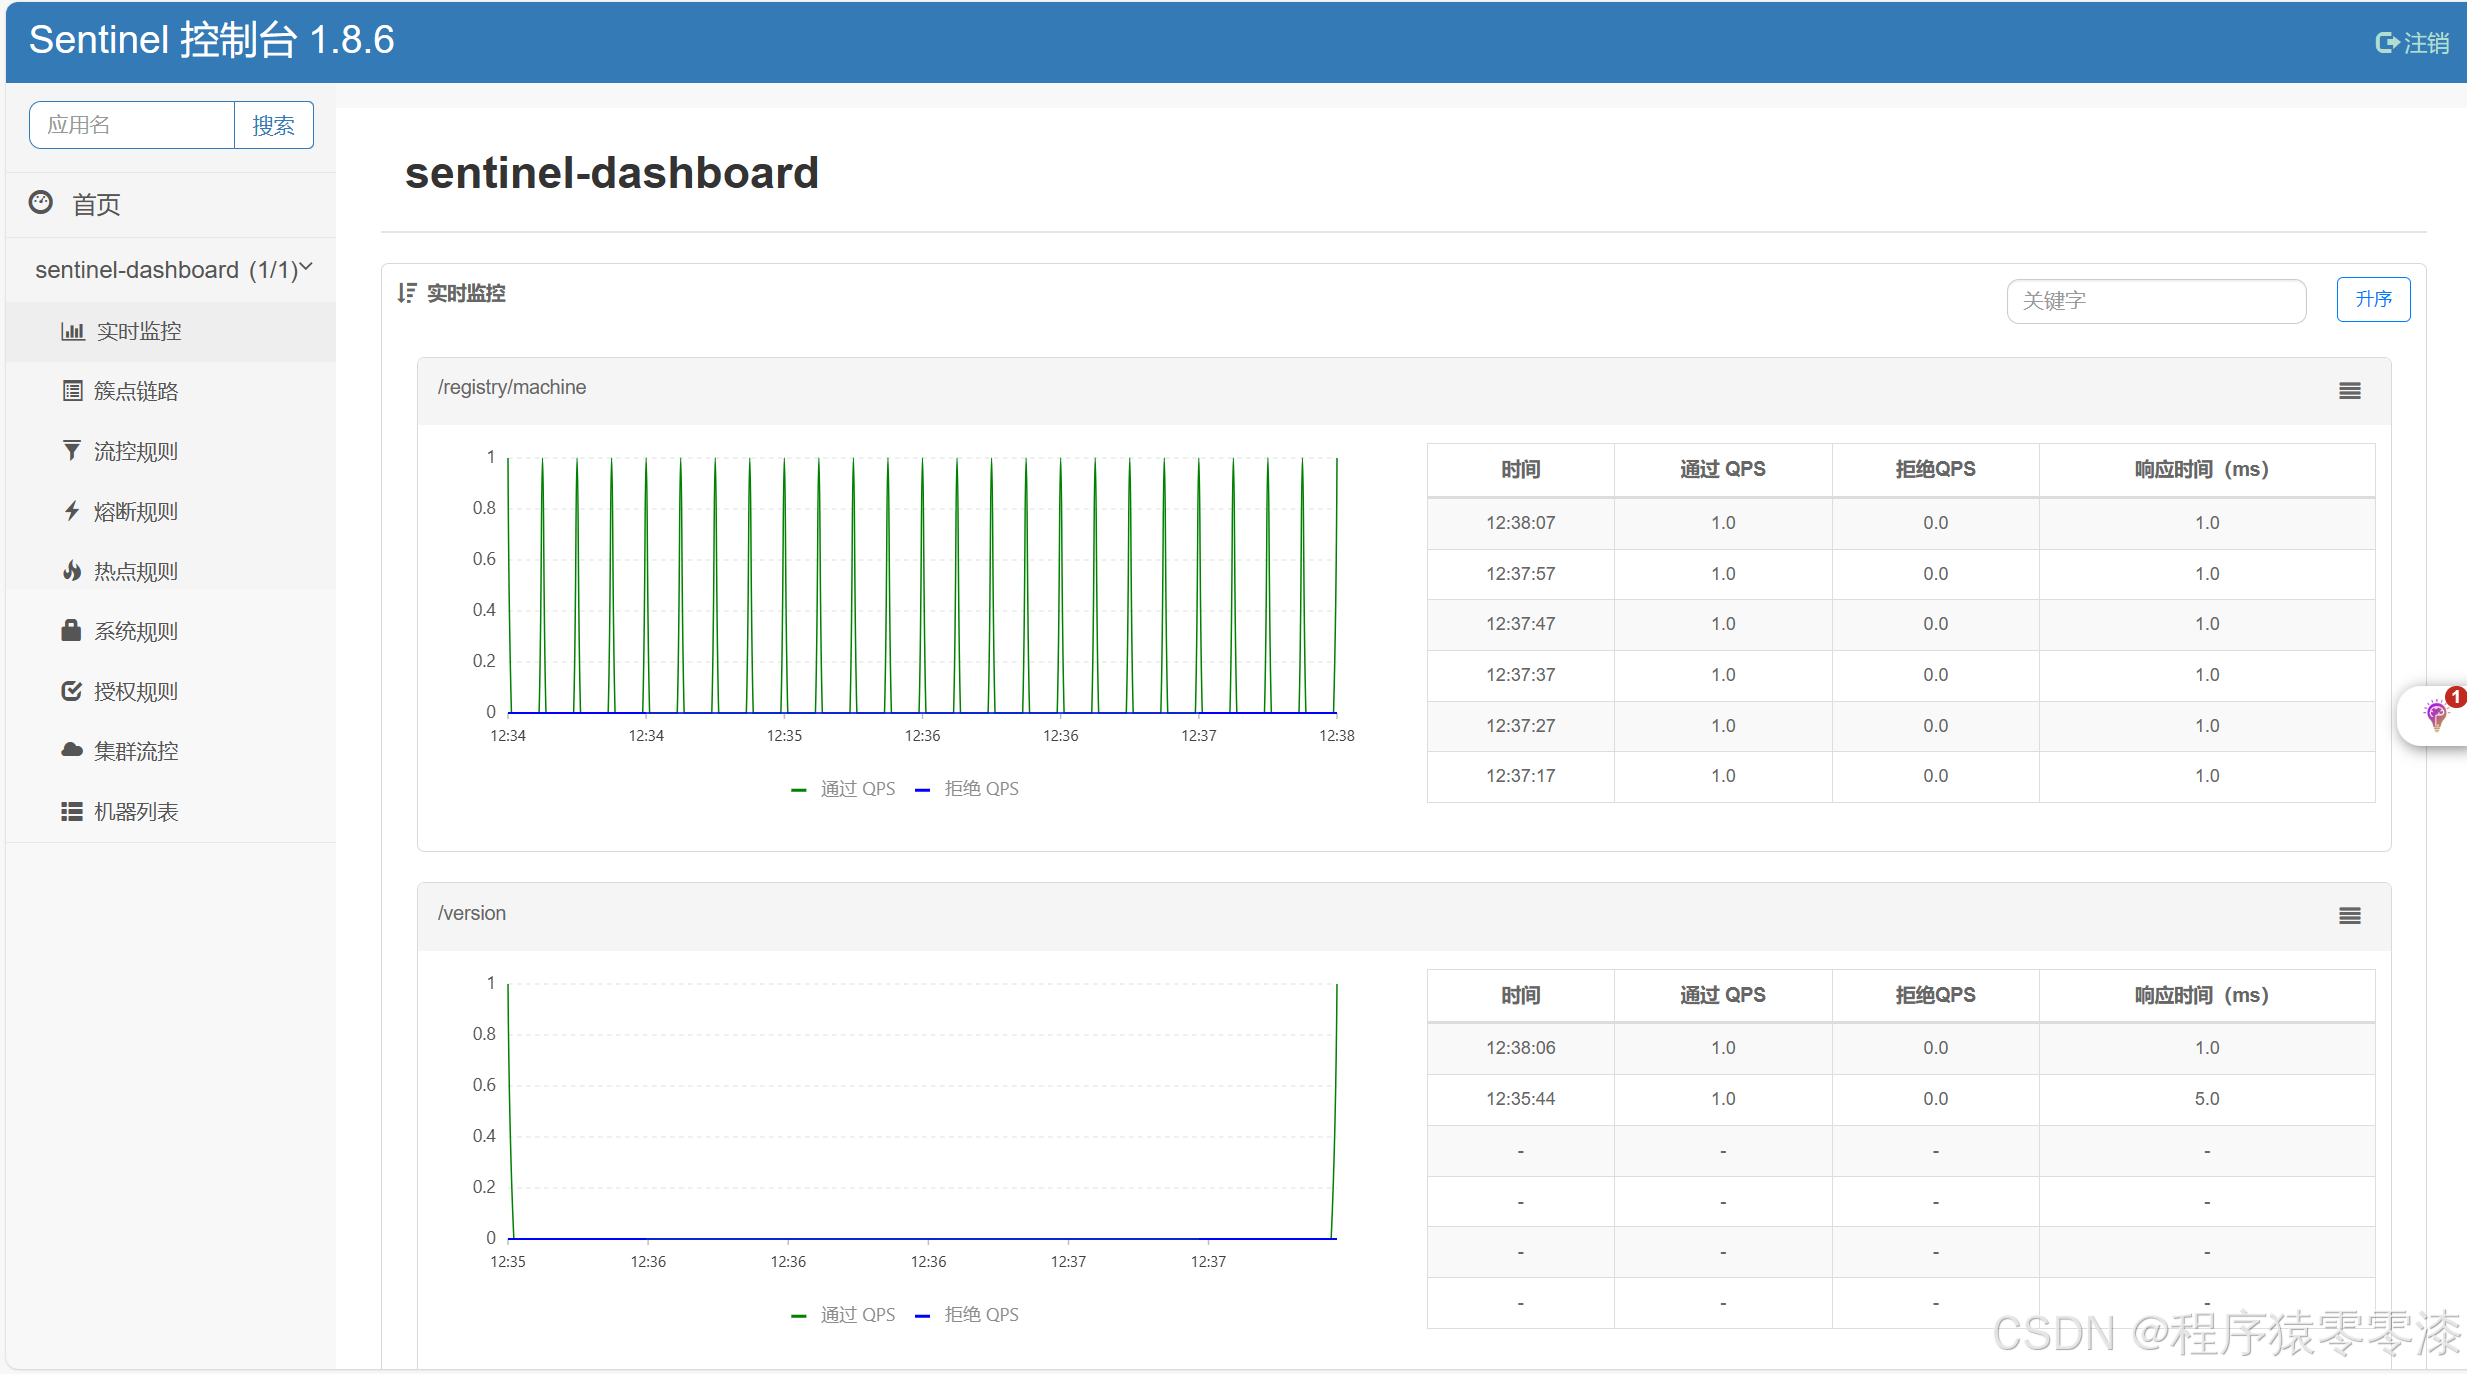This screenshot has width=2467, height=1374.
Task: Go to 首页 home link
Action: 96,204
